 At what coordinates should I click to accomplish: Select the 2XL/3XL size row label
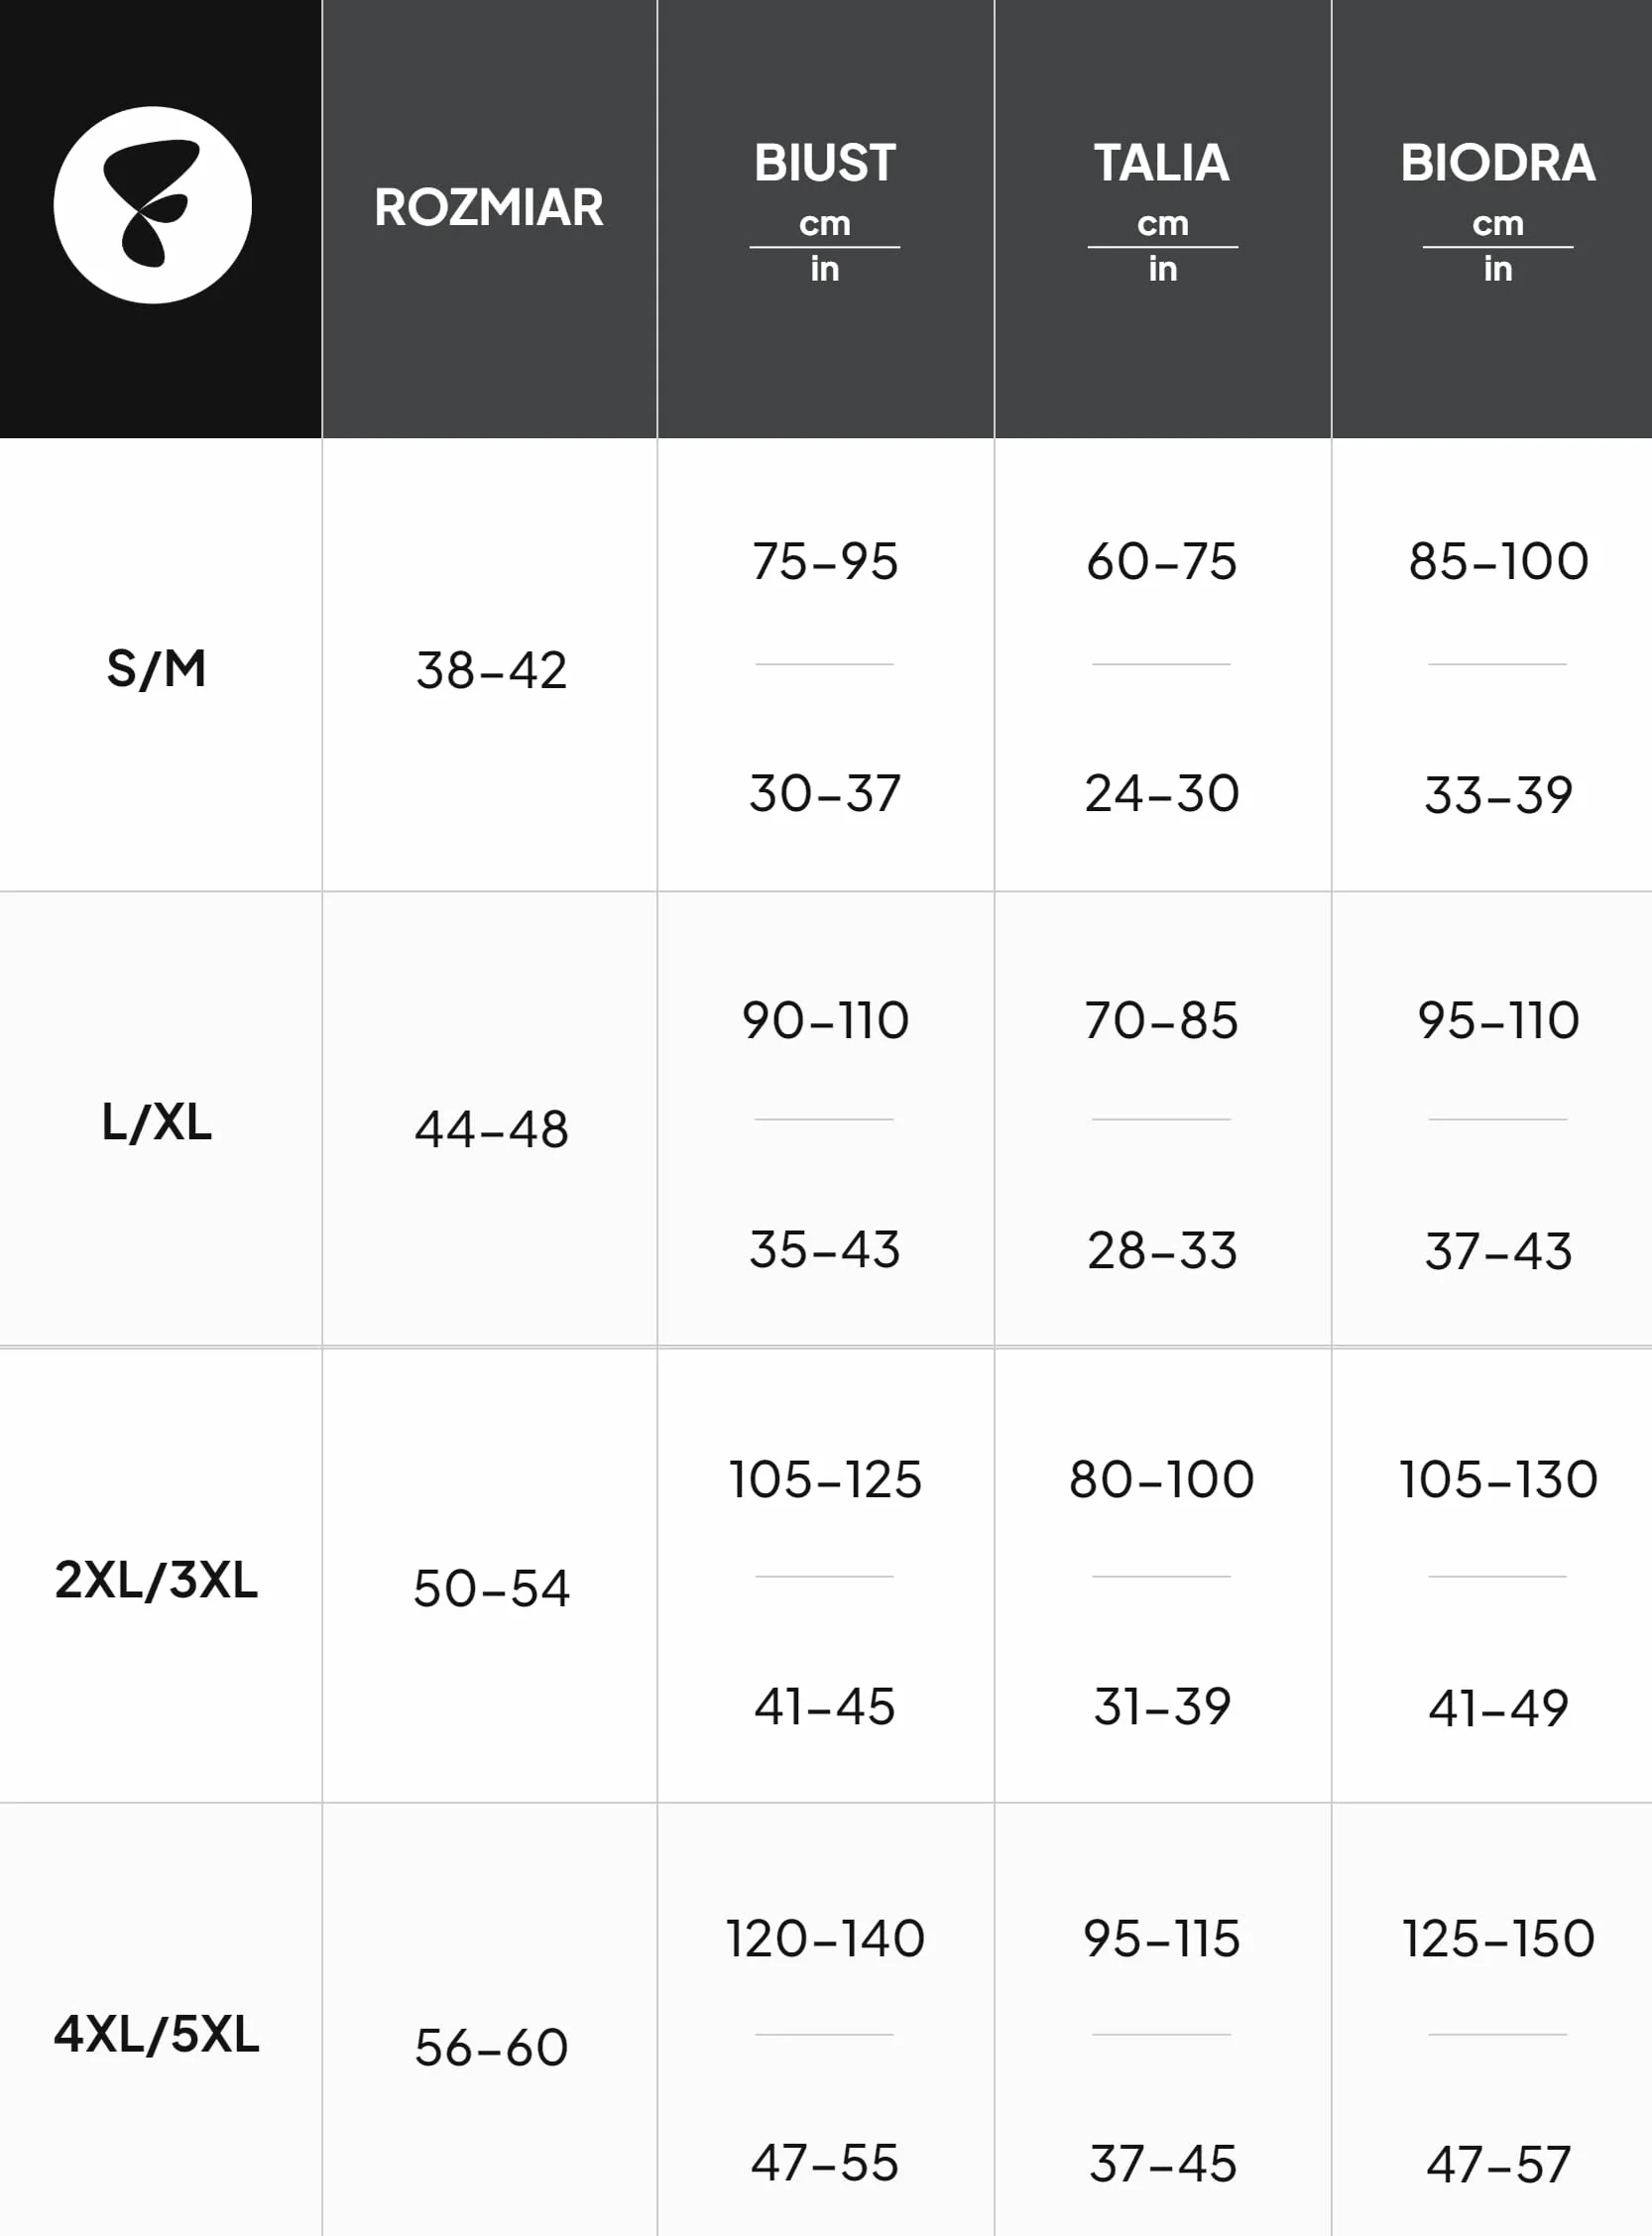156,1580
